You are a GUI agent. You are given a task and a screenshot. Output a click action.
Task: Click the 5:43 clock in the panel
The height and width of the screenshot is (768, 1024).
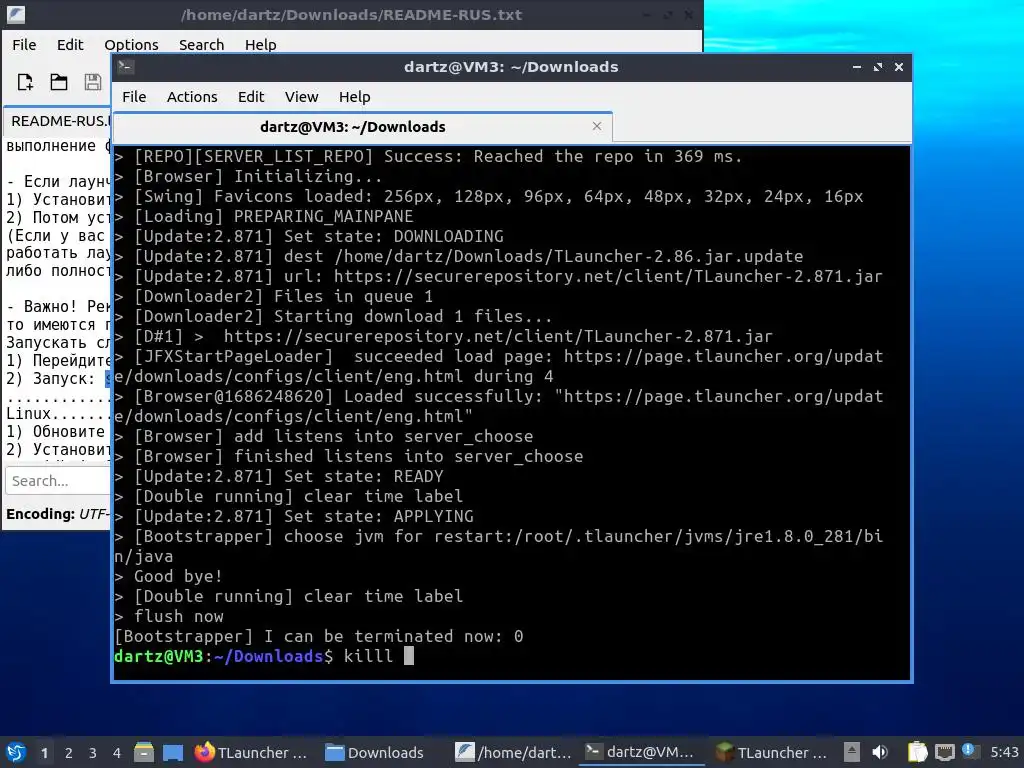[x=1004, y=752]
